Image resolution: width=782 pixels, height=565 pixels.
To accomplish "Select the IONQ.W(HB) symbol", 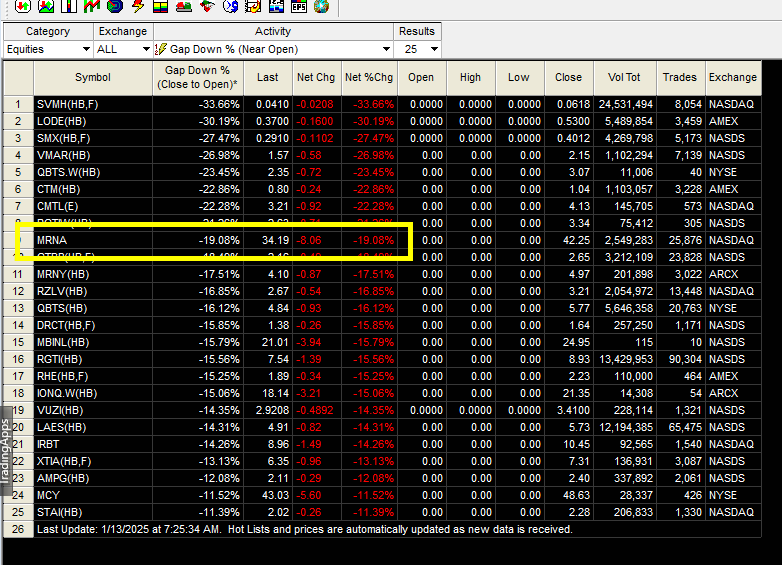I will tap(67, 393).
